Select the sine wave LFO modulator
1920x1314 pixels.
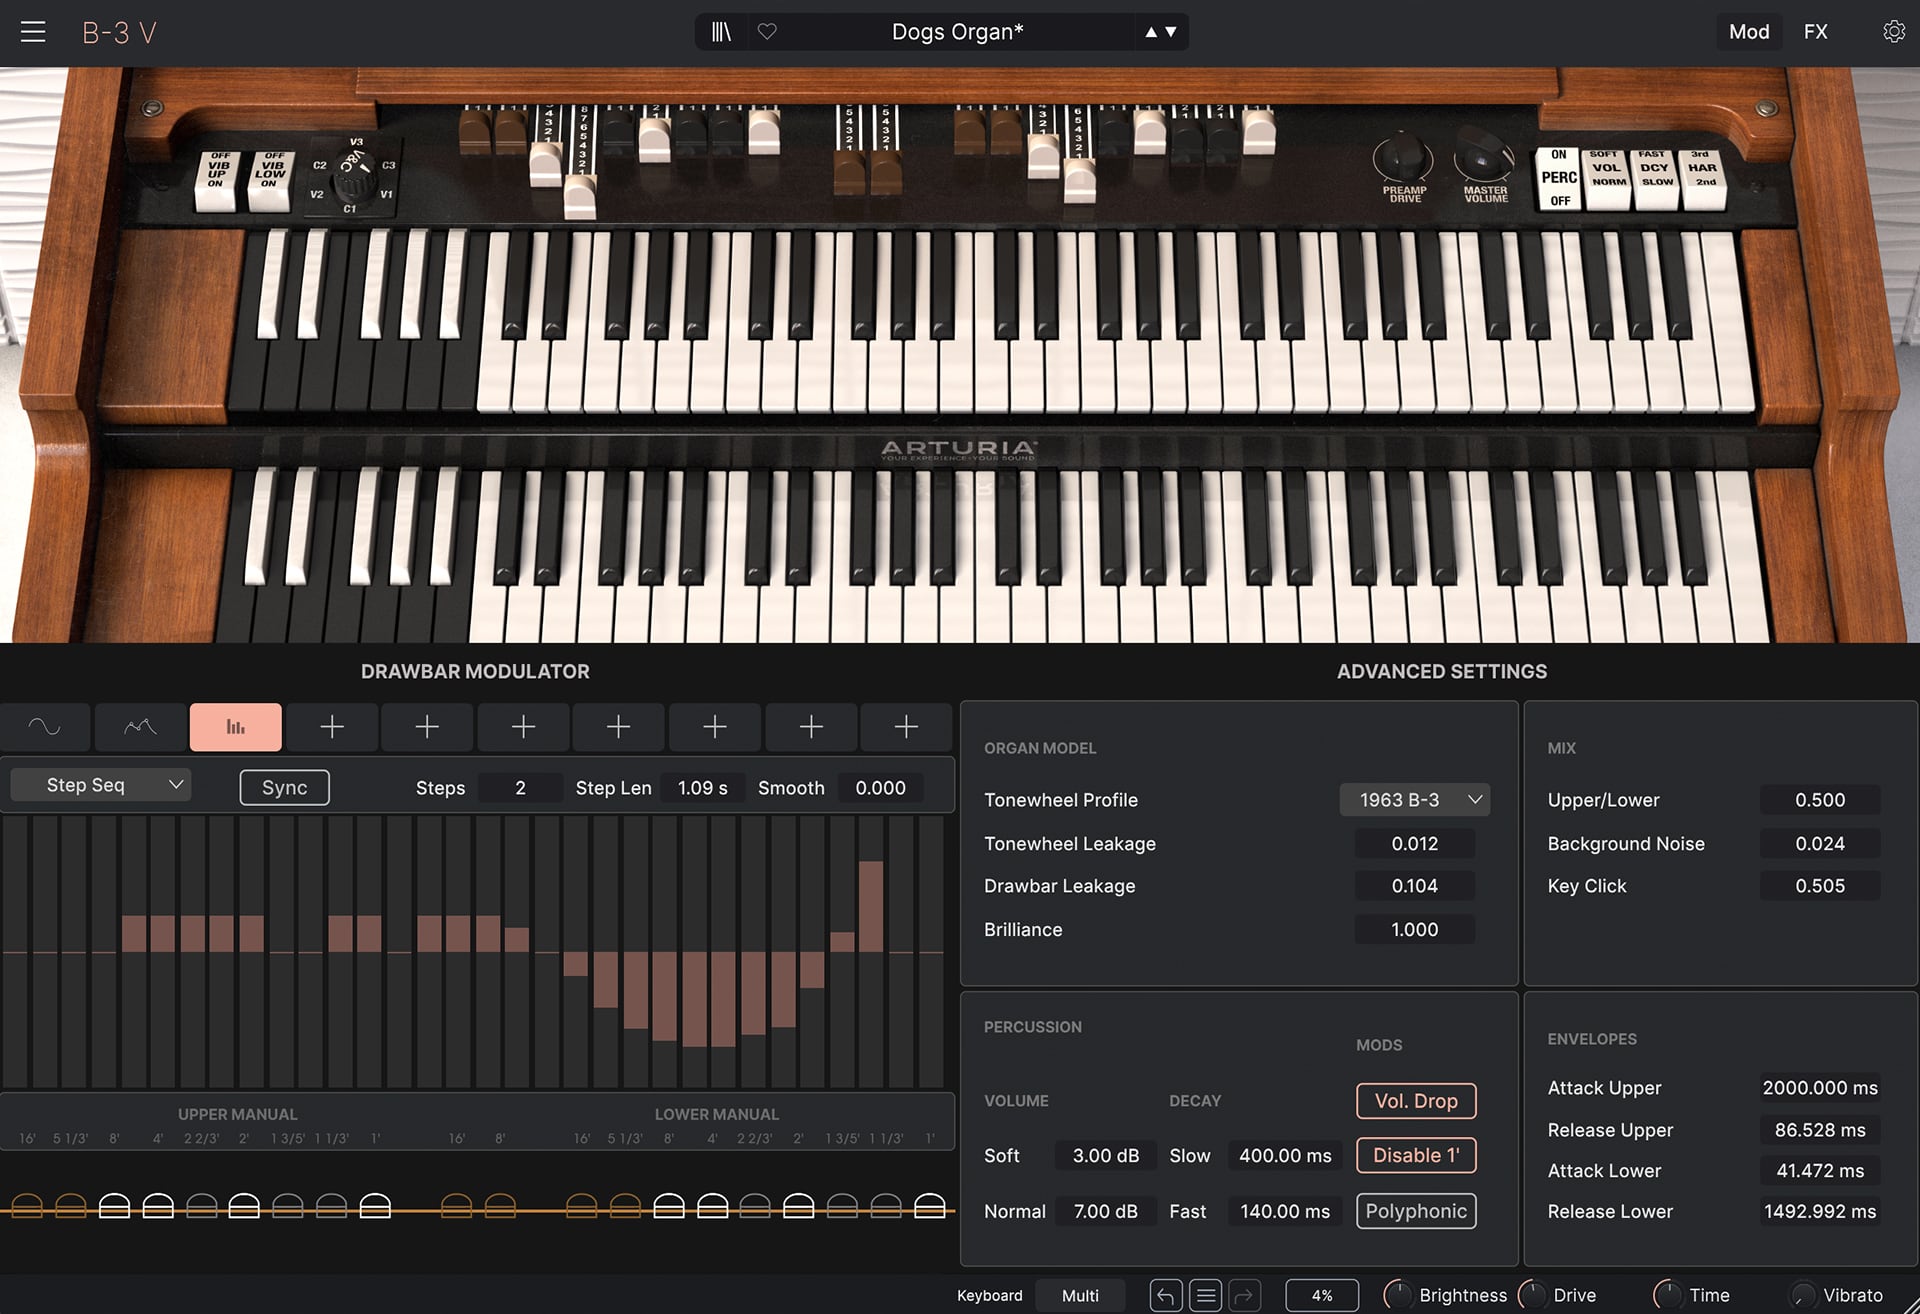45,727
